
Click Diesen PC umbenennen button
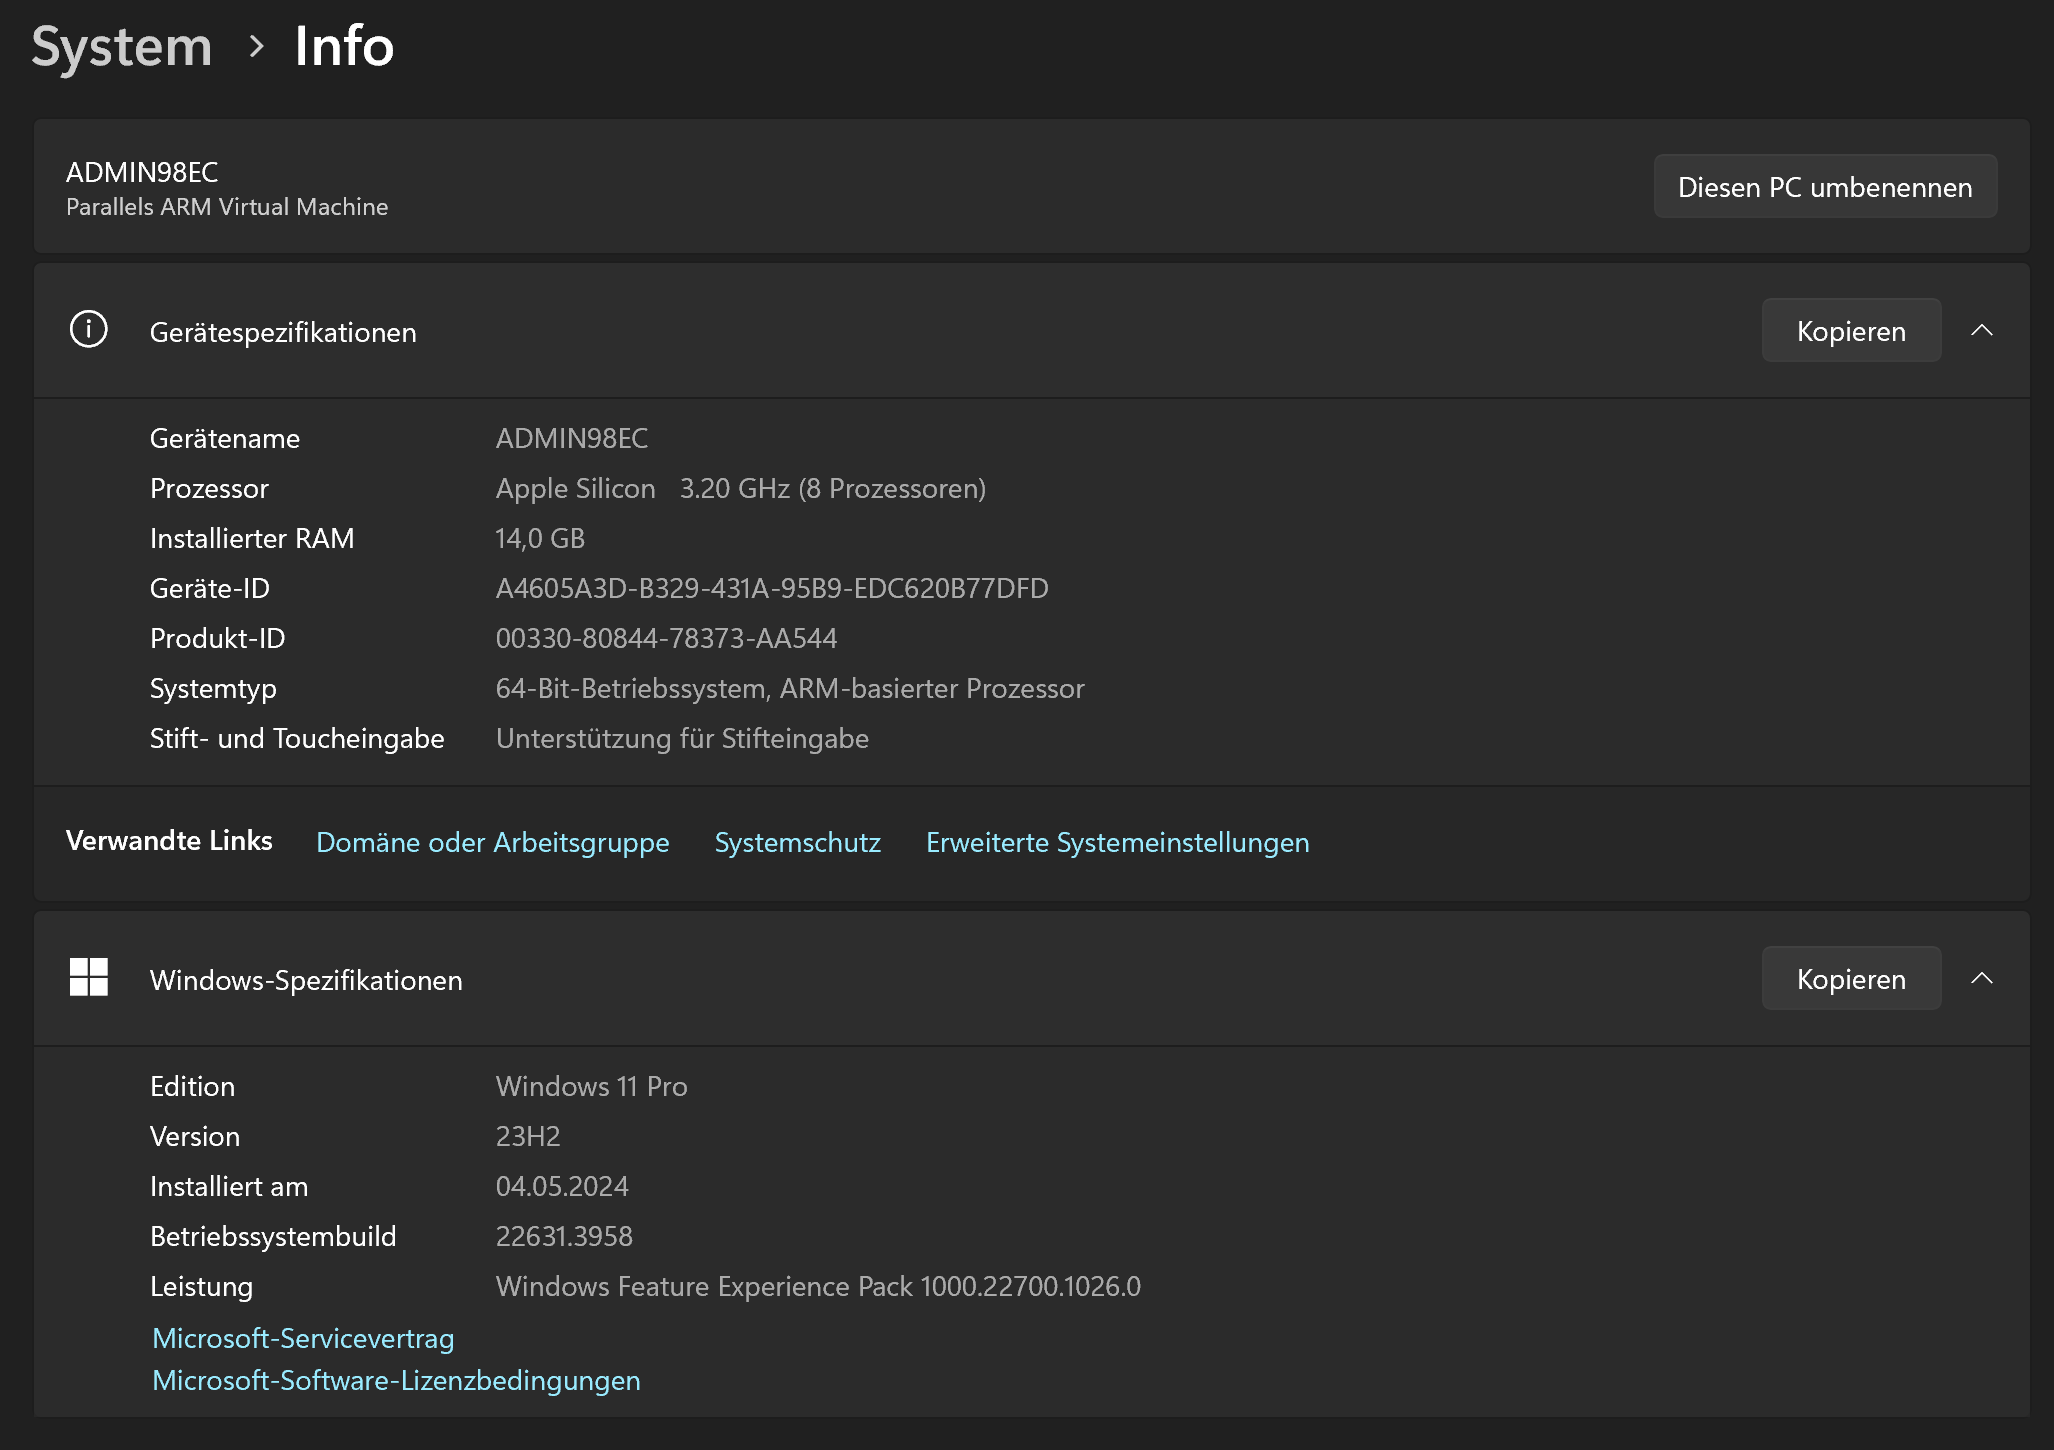point(1825,186)
